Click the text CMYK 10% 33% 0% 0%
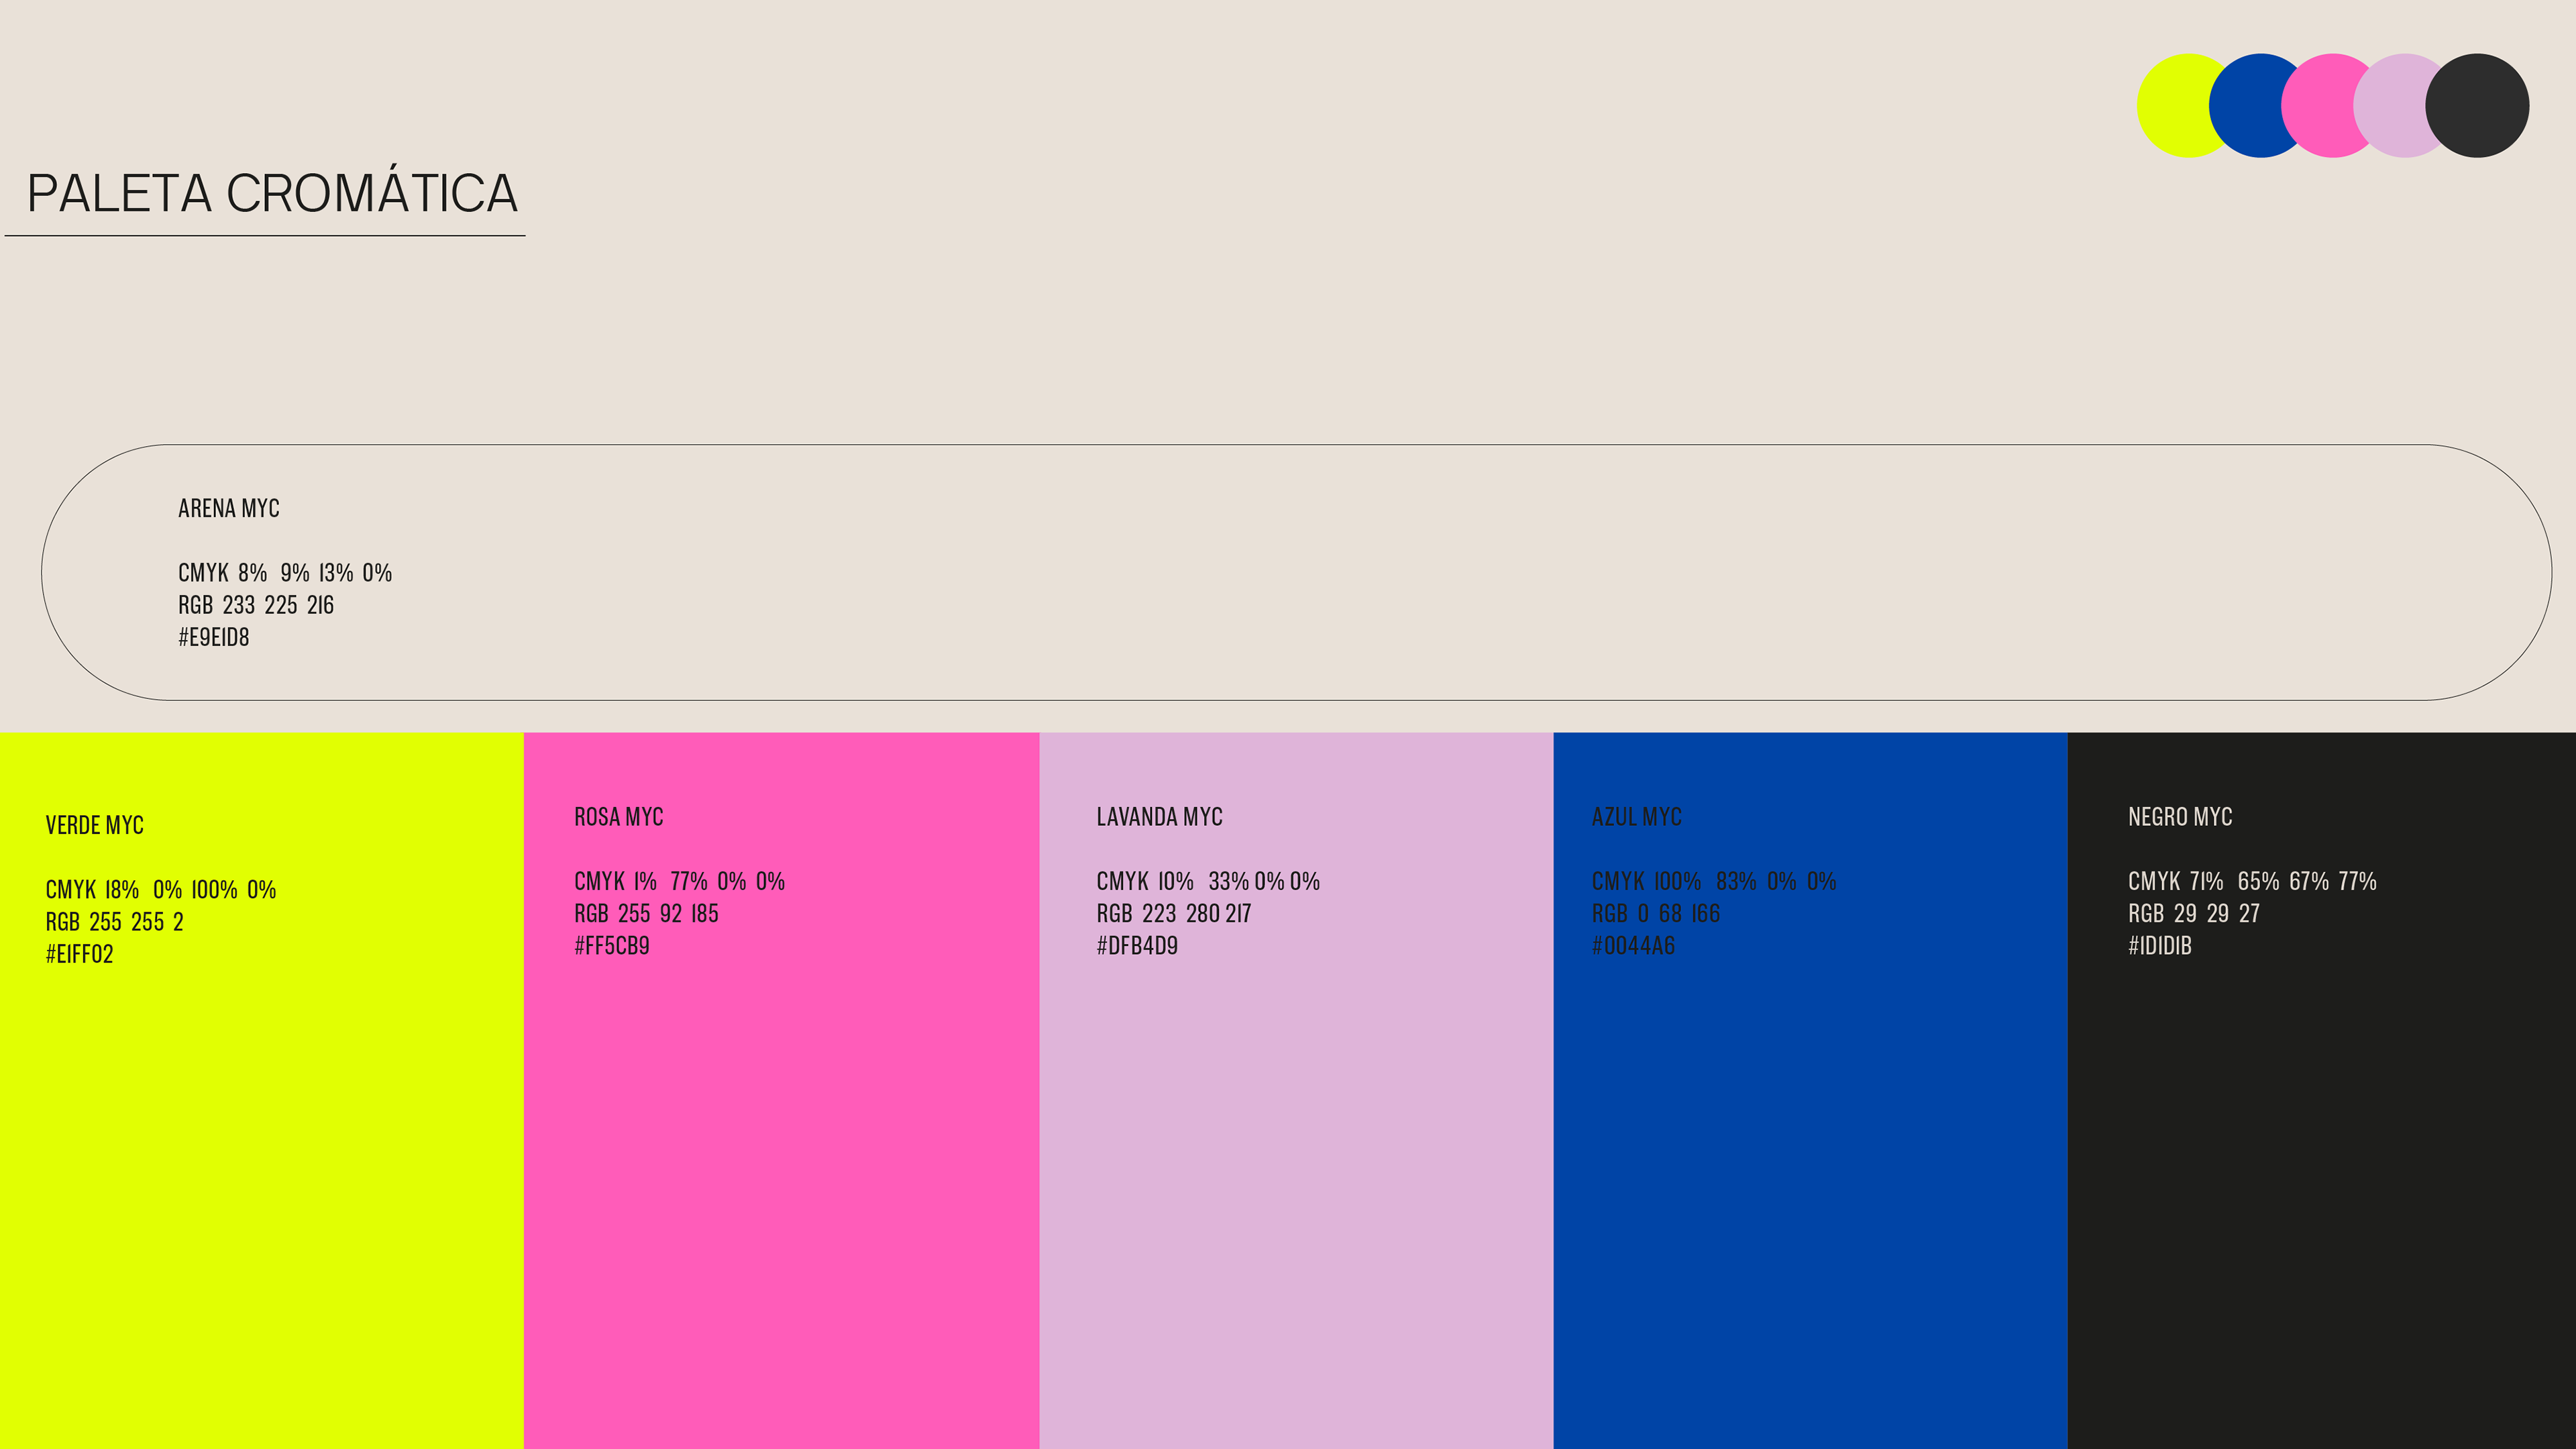The height and width of the screenshot is (1449, 2576). tap(1209, 880)
